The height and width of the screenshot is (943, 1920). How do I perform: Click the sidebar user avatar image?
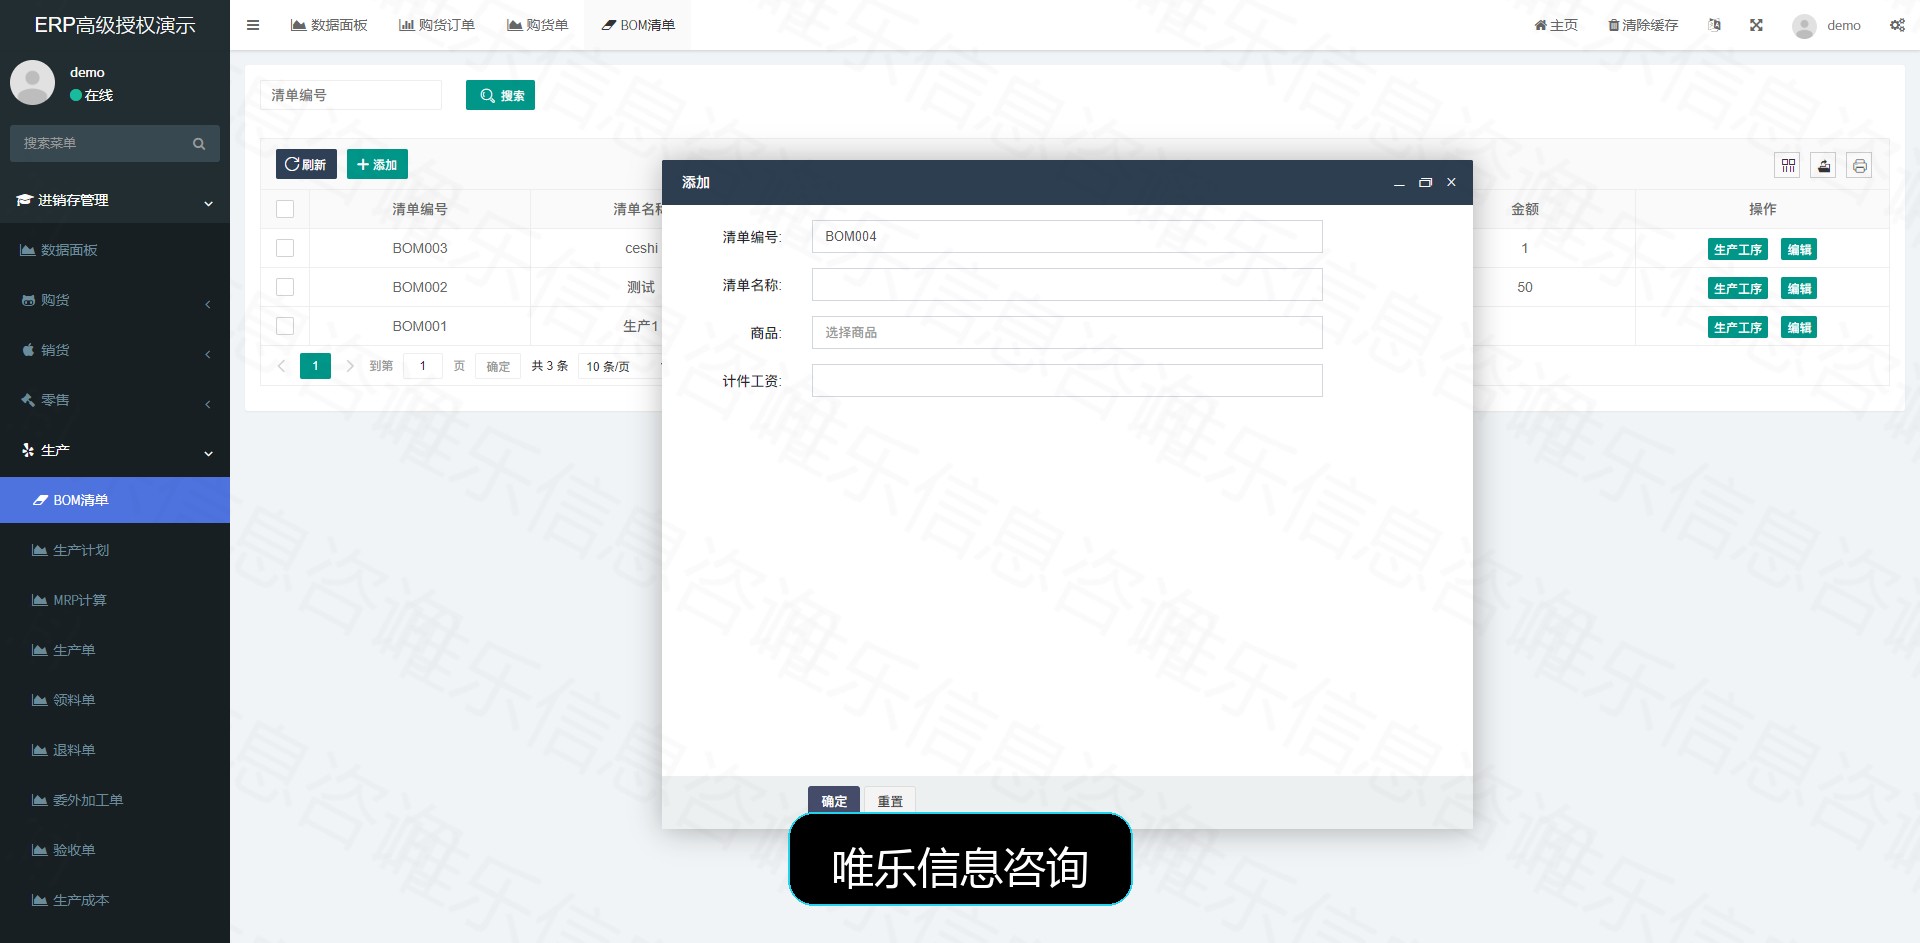click(x=32, y=82)
